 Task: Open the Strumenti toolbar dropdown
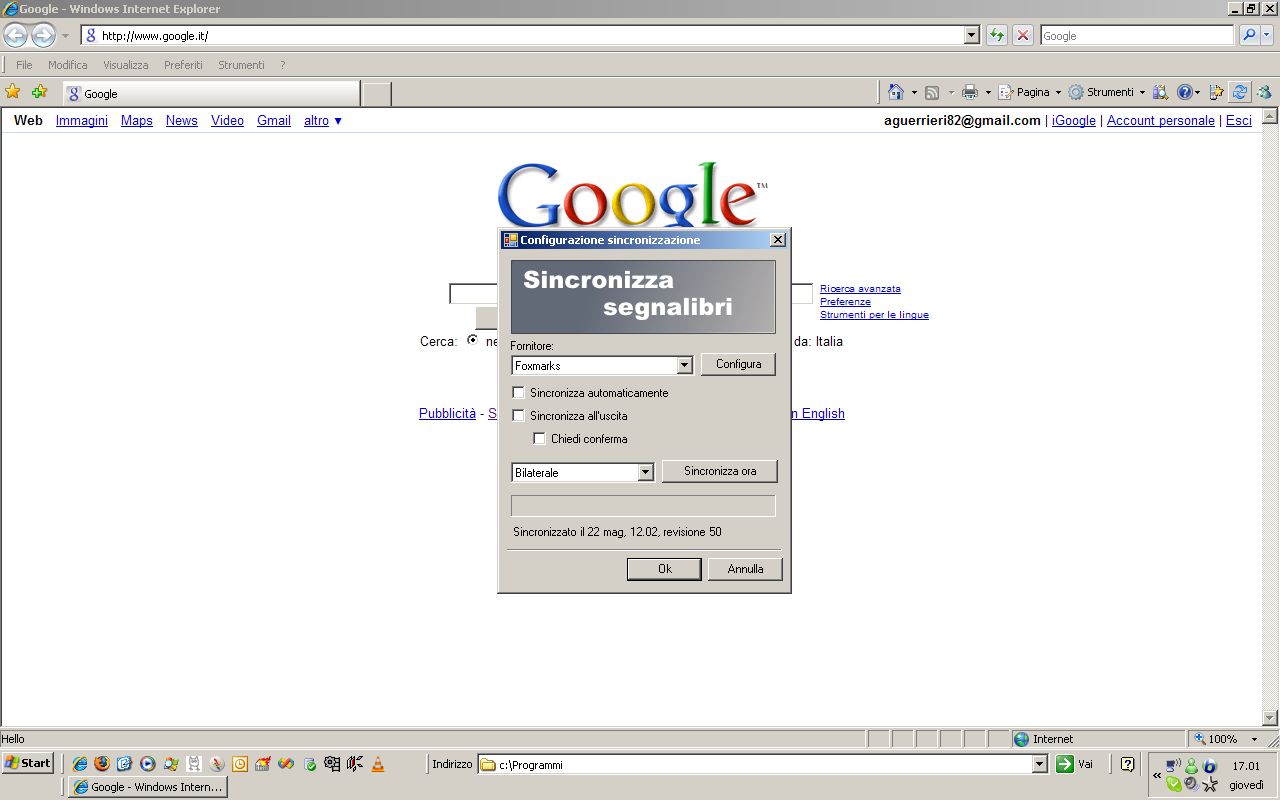click(x=1107, y=92)
